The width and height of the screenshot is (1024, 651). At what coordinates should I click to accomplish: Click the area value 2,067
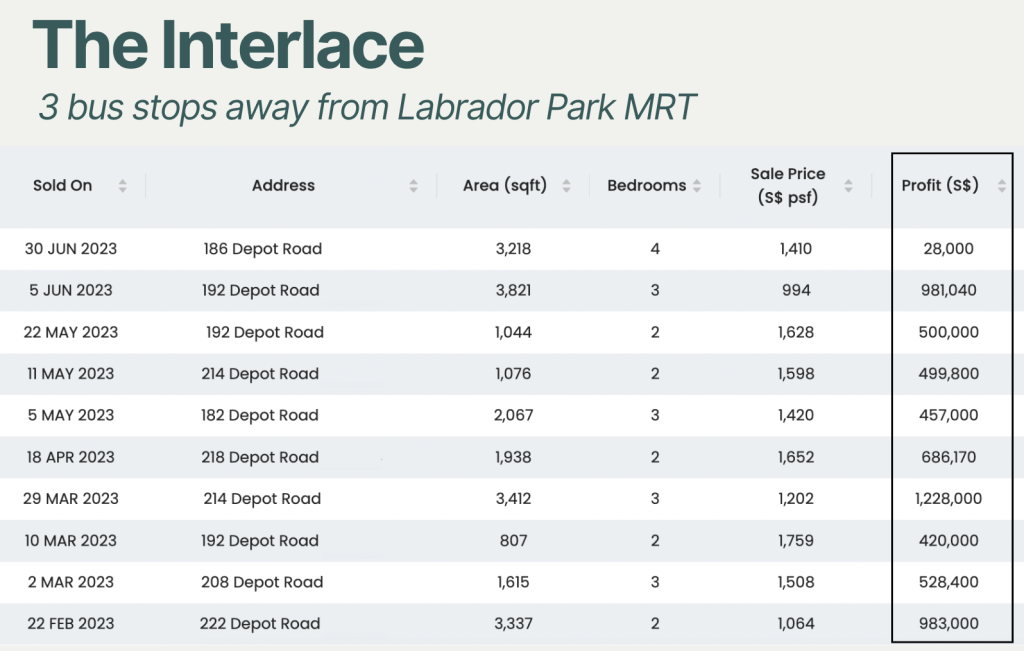[513, 415]
